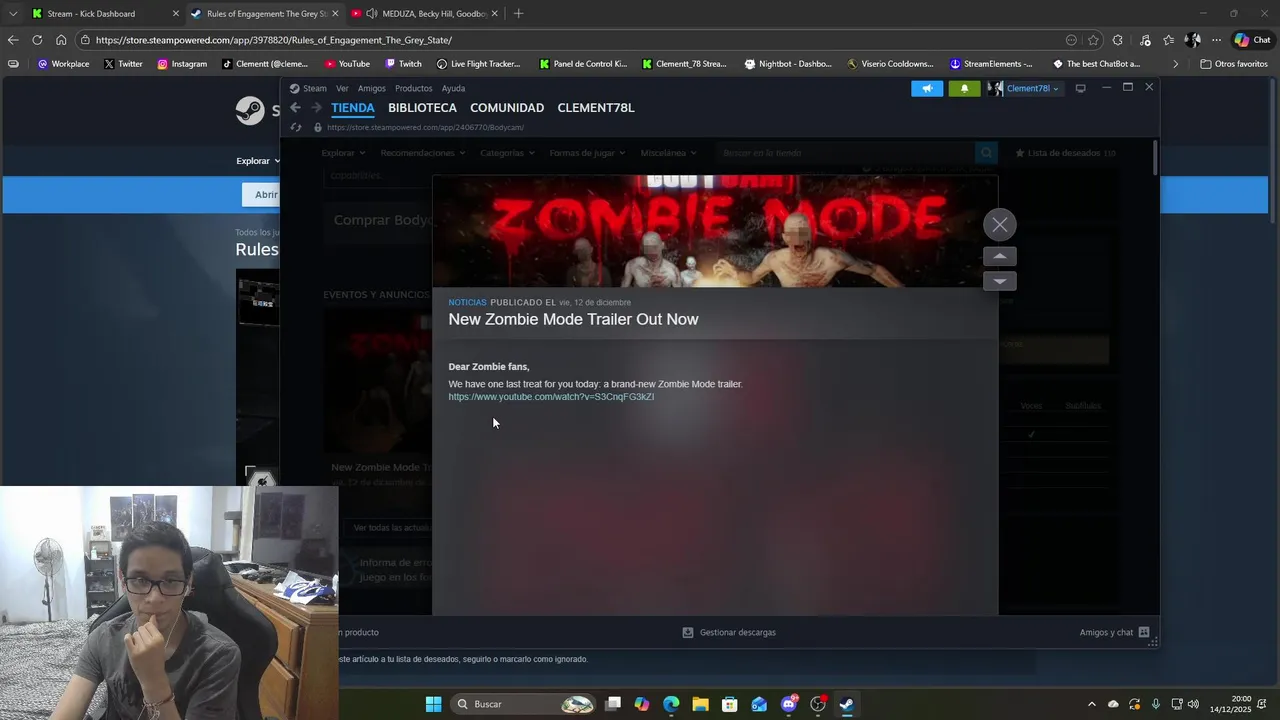
Task: Click the Edge address bar URL
Action: pos(274,40)
